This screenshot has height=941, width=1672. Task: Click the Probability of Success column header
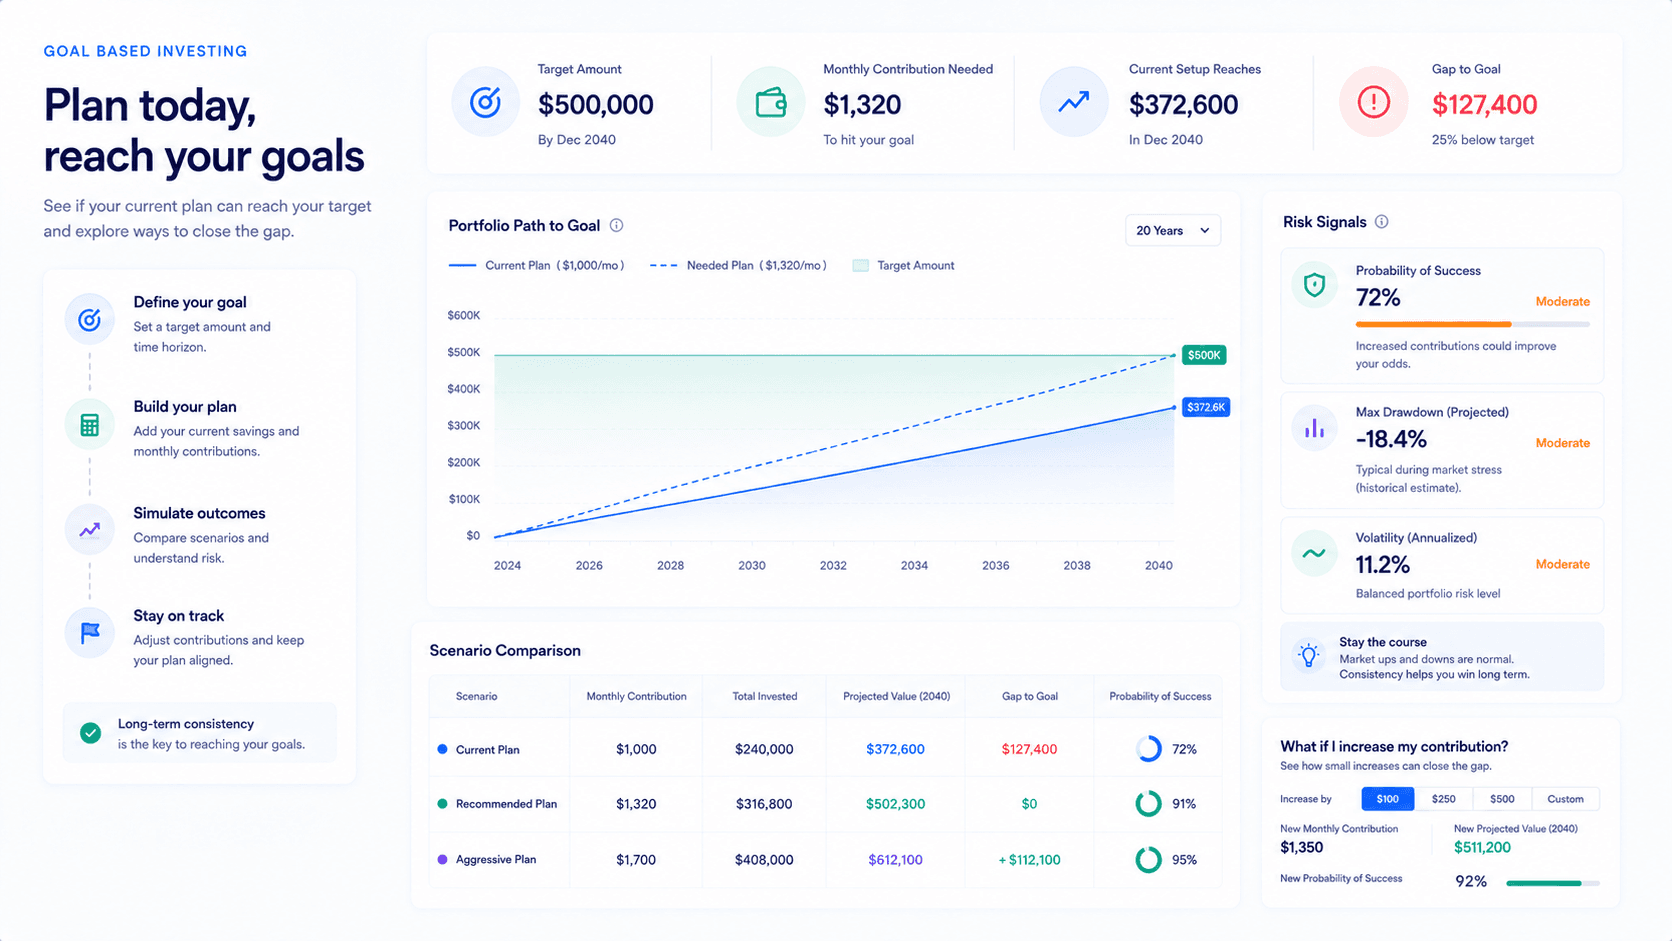(1160, 697)
